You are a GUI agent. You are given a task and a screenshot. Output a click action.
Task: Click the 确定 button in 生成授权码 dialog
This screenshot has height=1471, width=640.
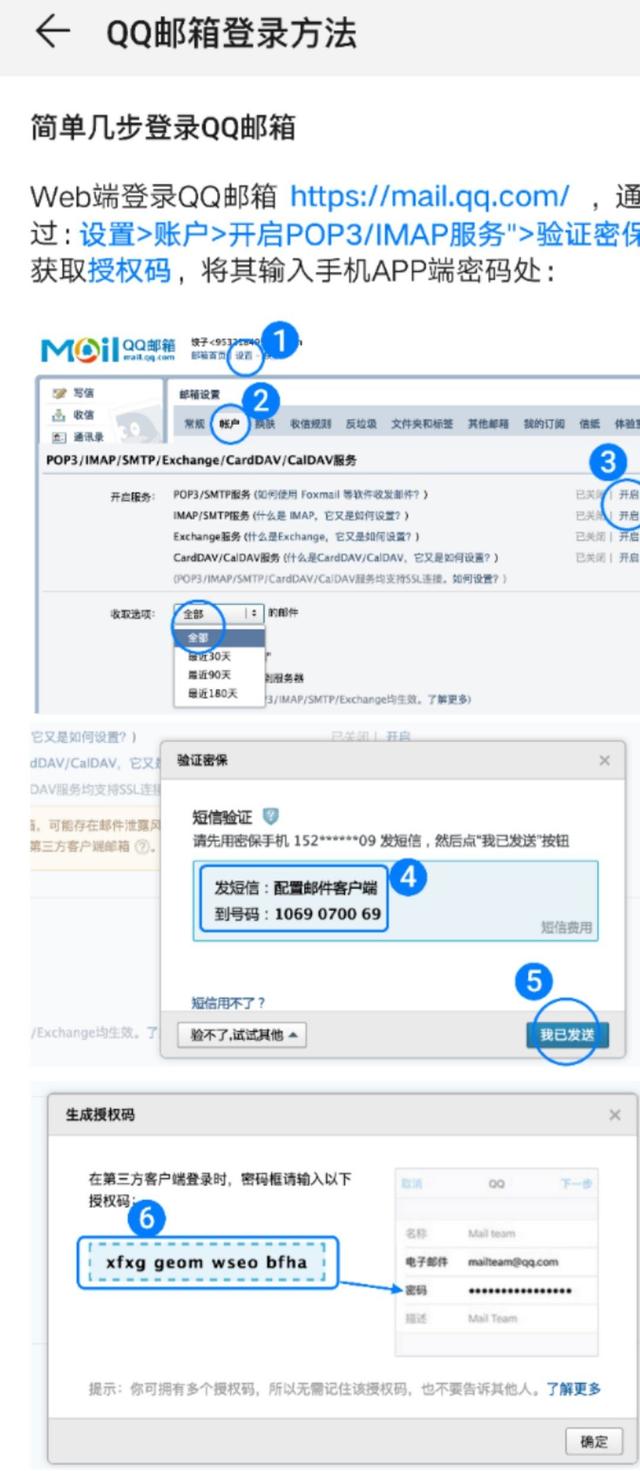[x=594, y=1441]
